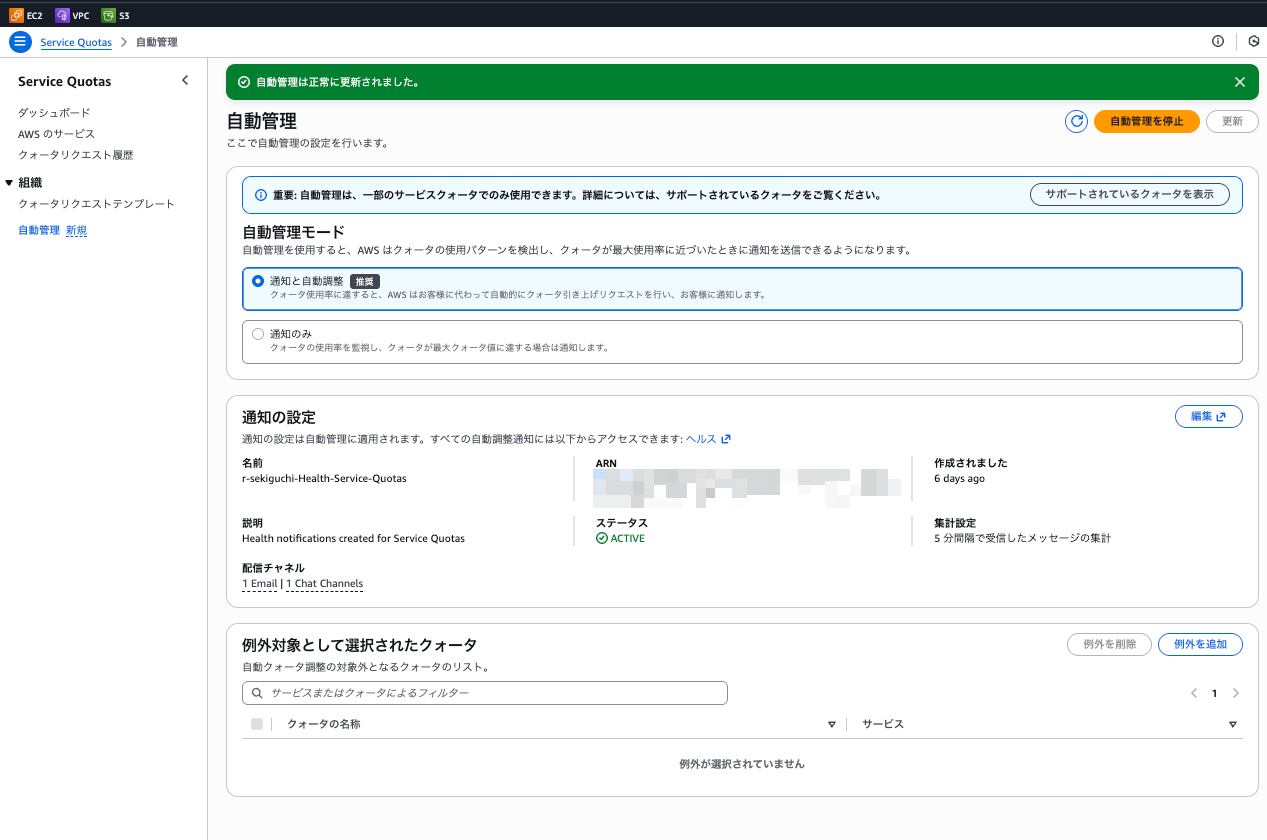Collapse the Service Quotas sidebar
Screen dimensions: 1267x840
point(185,81)
